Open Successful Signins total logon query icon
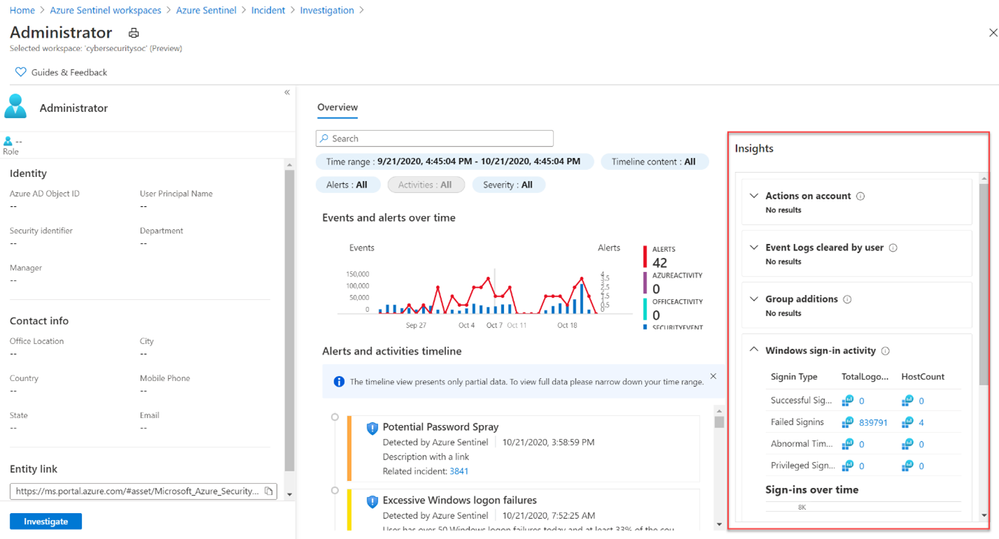This screenshot has height=539, width=999. pyautogui.click(x=847, y=400)
